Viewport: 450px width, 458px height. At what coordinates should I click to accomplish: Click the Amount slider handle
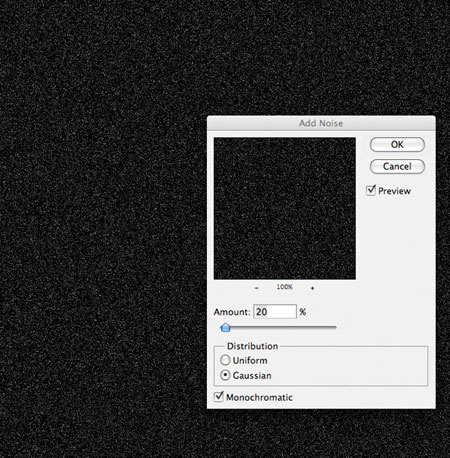(226, 327)
